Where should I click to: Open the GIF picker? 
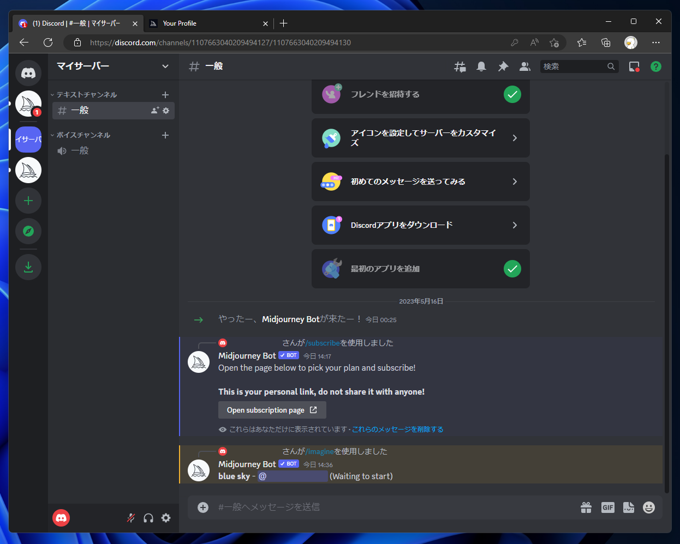click(x=608, y=507)
